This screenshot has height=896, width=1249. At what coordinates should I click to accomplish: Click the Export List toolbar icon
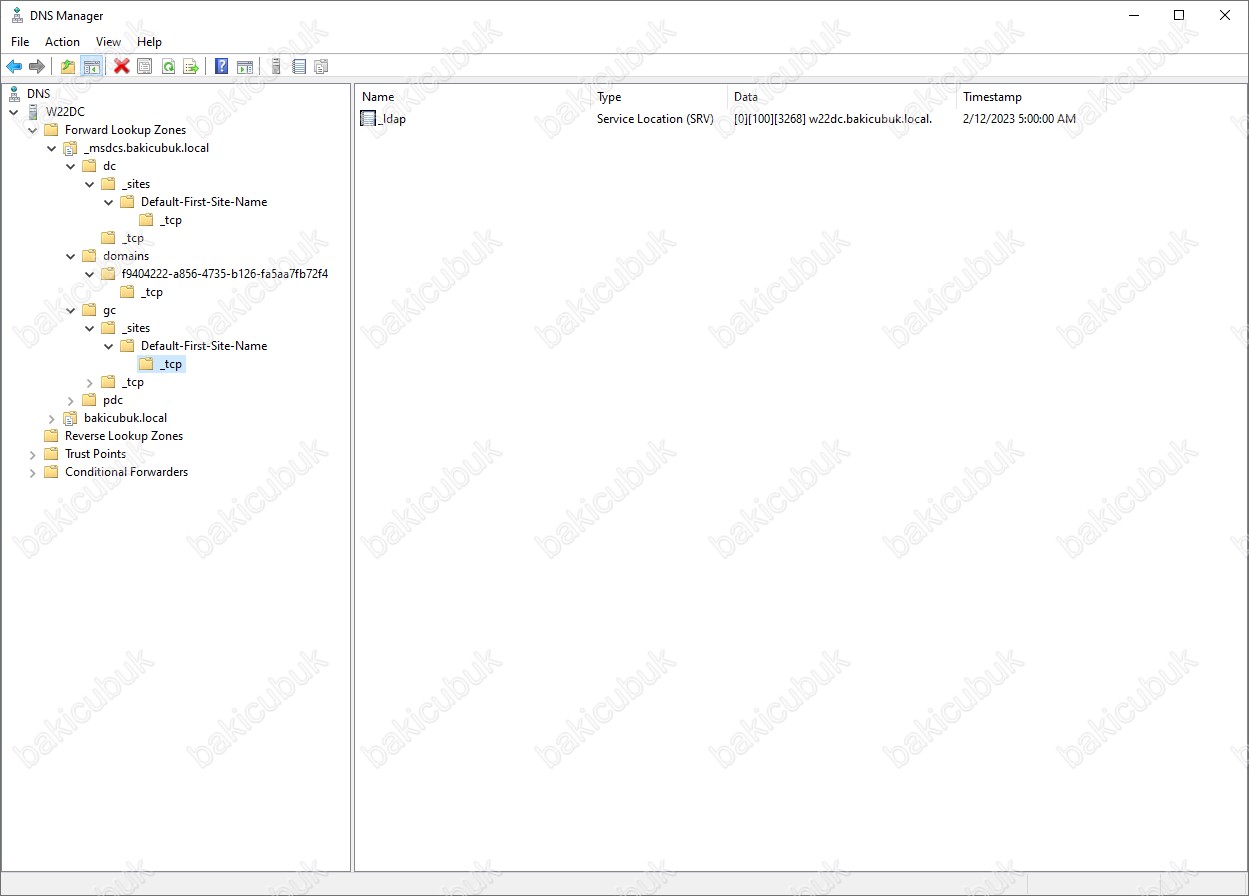[x=191, y=67]
